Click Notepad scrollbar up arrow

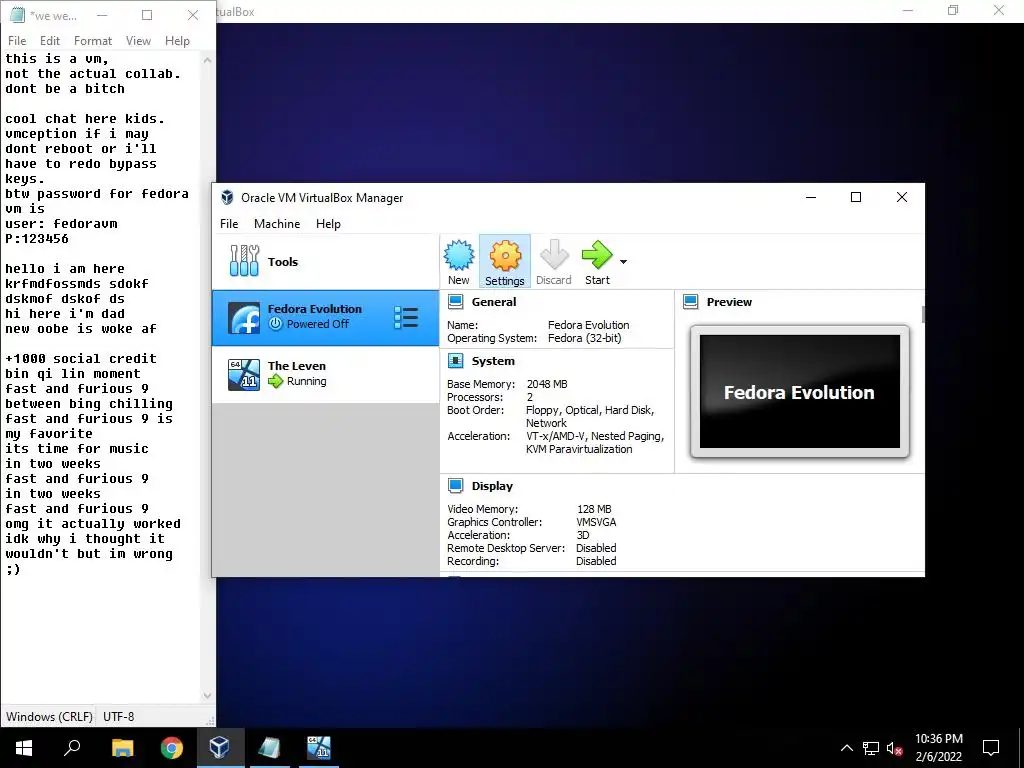[208, 60]
